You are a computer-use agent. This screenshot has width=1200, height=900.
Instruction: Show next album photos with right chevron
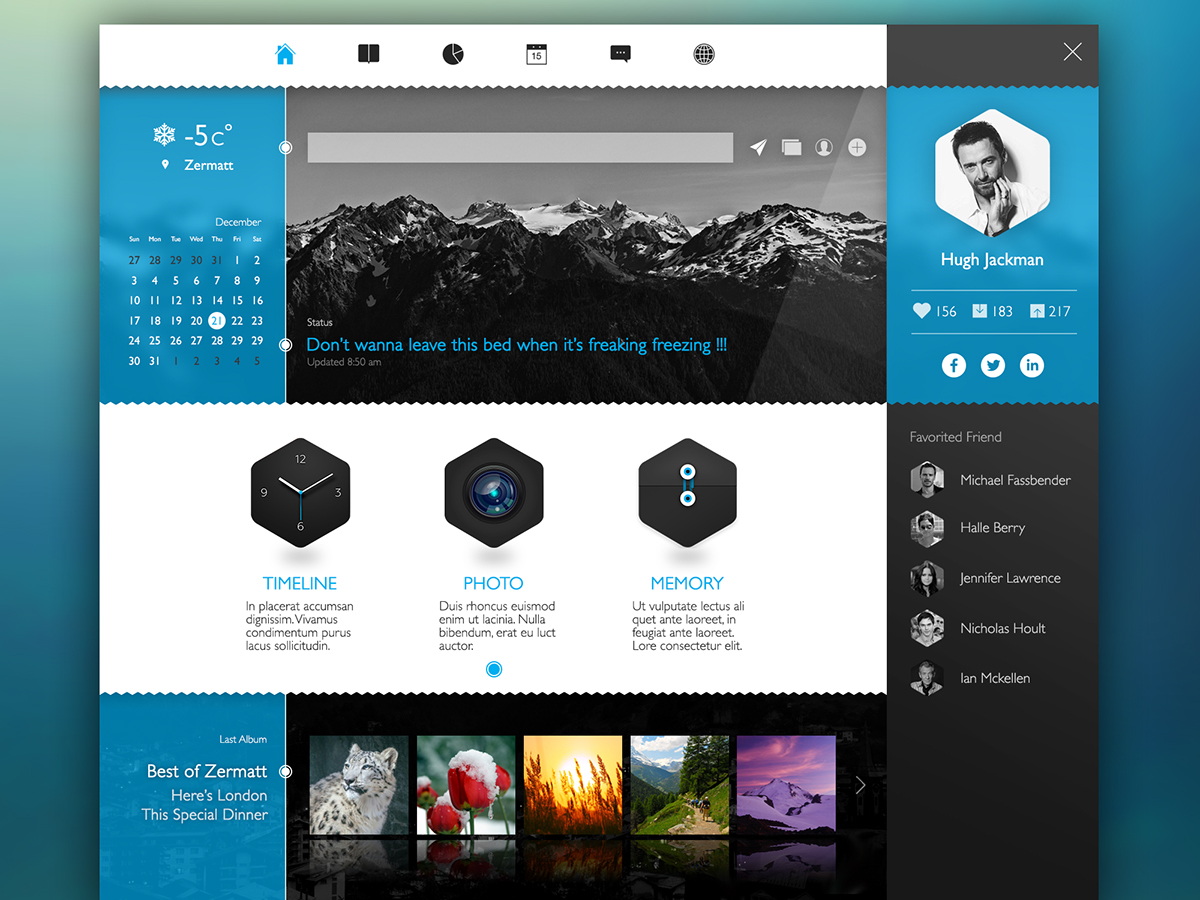pyautogui.click(x=860, y=785)
